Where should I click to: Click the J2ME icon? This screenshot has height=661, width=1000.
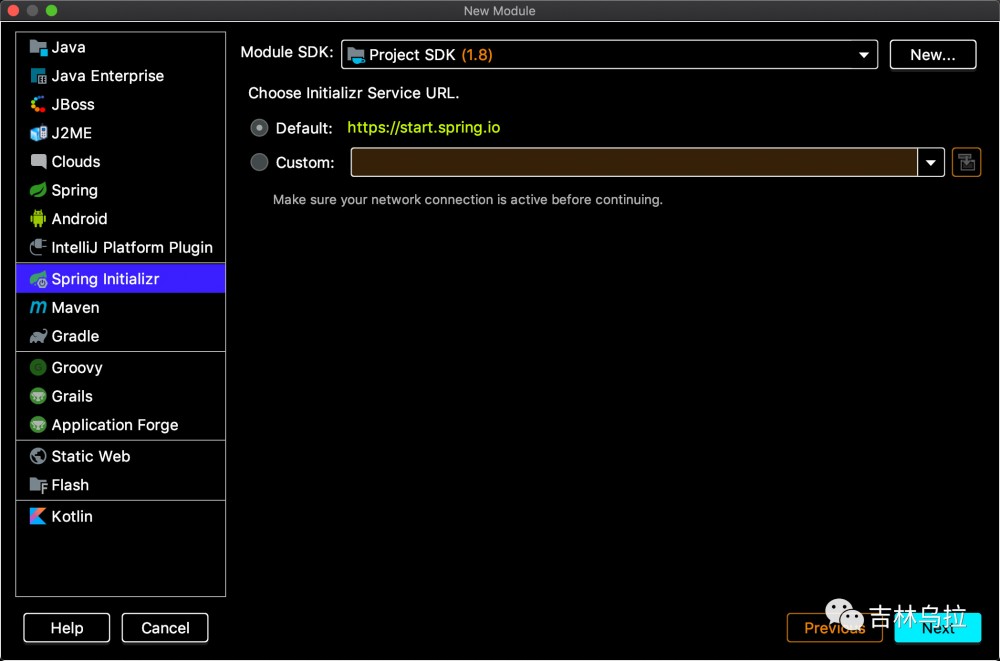(x=38, y=133)
